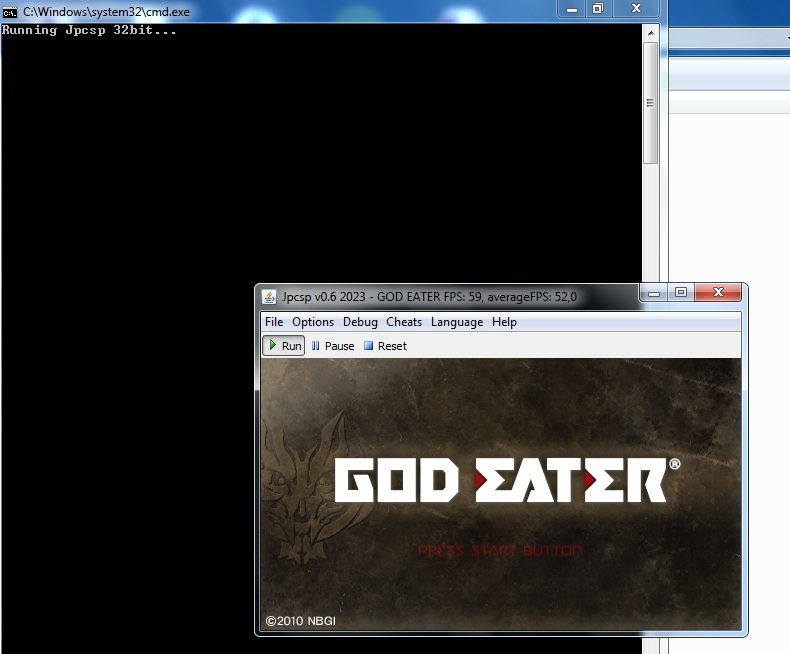Viewport: 790px width, 654px height.
Task: Restore down the cmd.exe window
Action: click(x=597, y=9)
